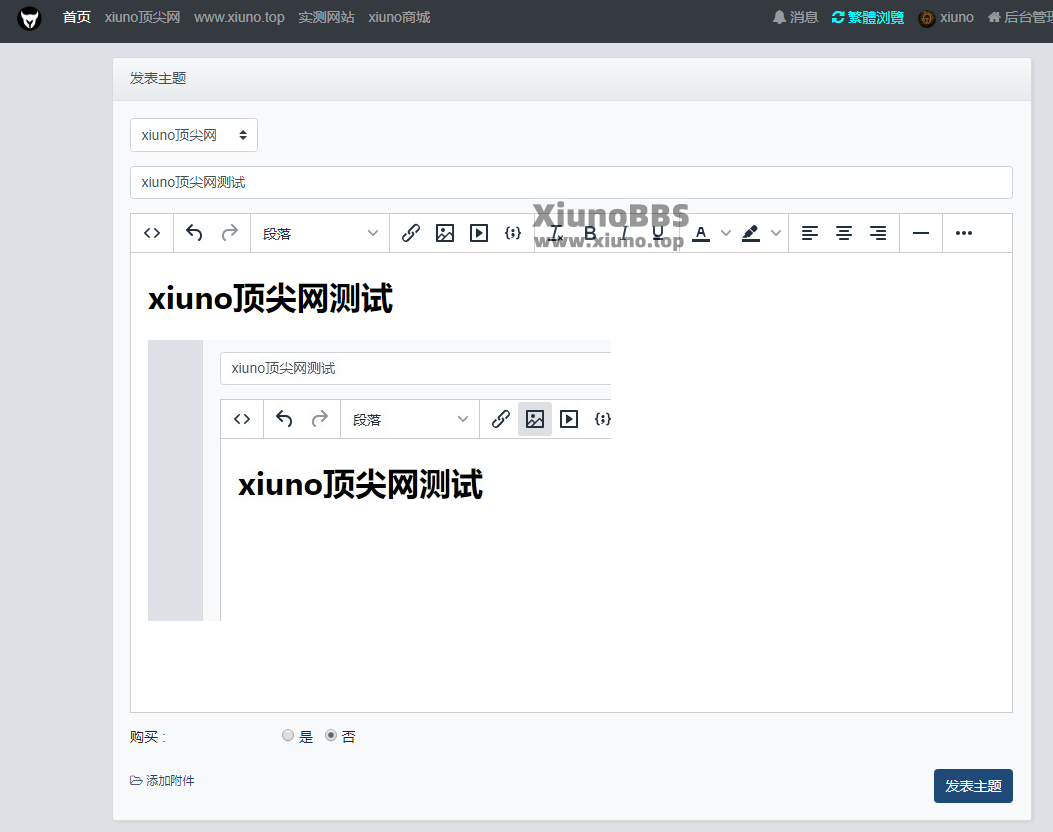This screenshot has height=832, width=1053.
Task: Click 添加附件 to attach a file
Action: click(x=162, y=780)
